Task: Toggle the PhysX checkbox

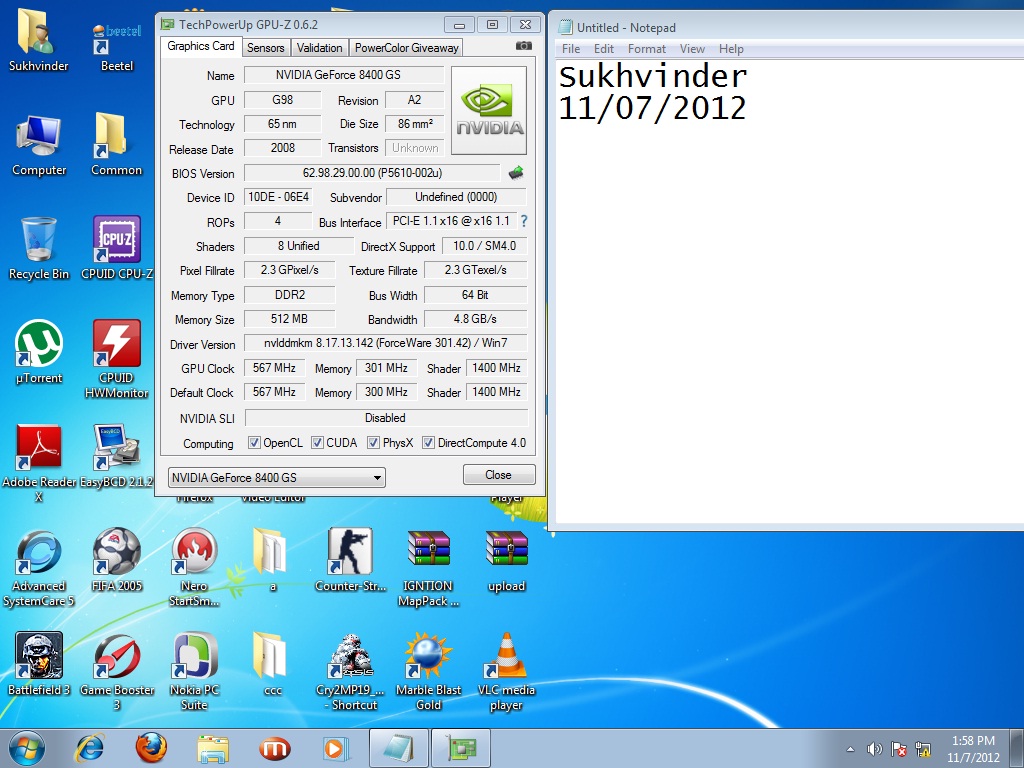Action: pyautogui.click(x=373, y=443)
